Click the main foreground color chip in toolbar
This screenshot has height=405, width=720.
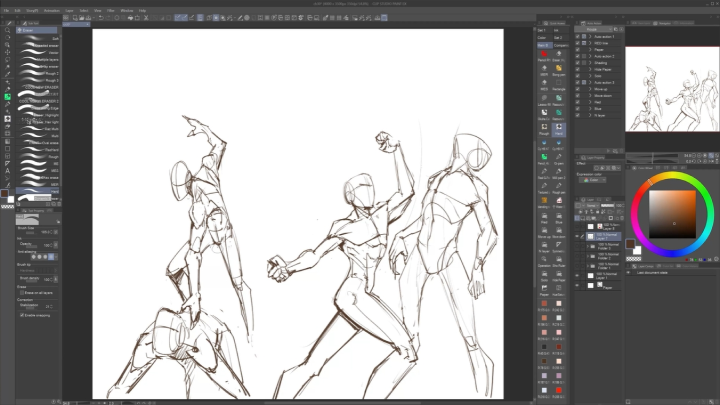point(5,193)
